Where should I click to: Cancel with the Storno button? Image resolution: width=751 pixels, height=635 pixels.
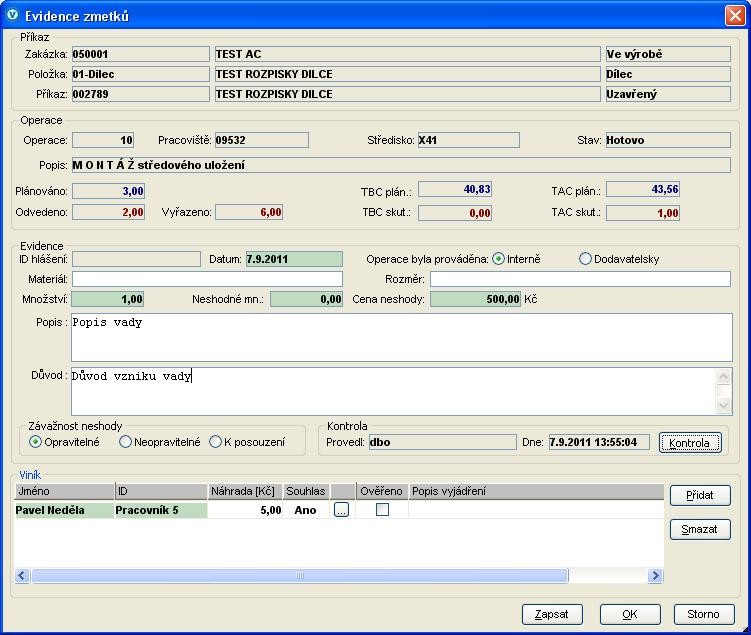pyautogui.click(x=704, y=614)
